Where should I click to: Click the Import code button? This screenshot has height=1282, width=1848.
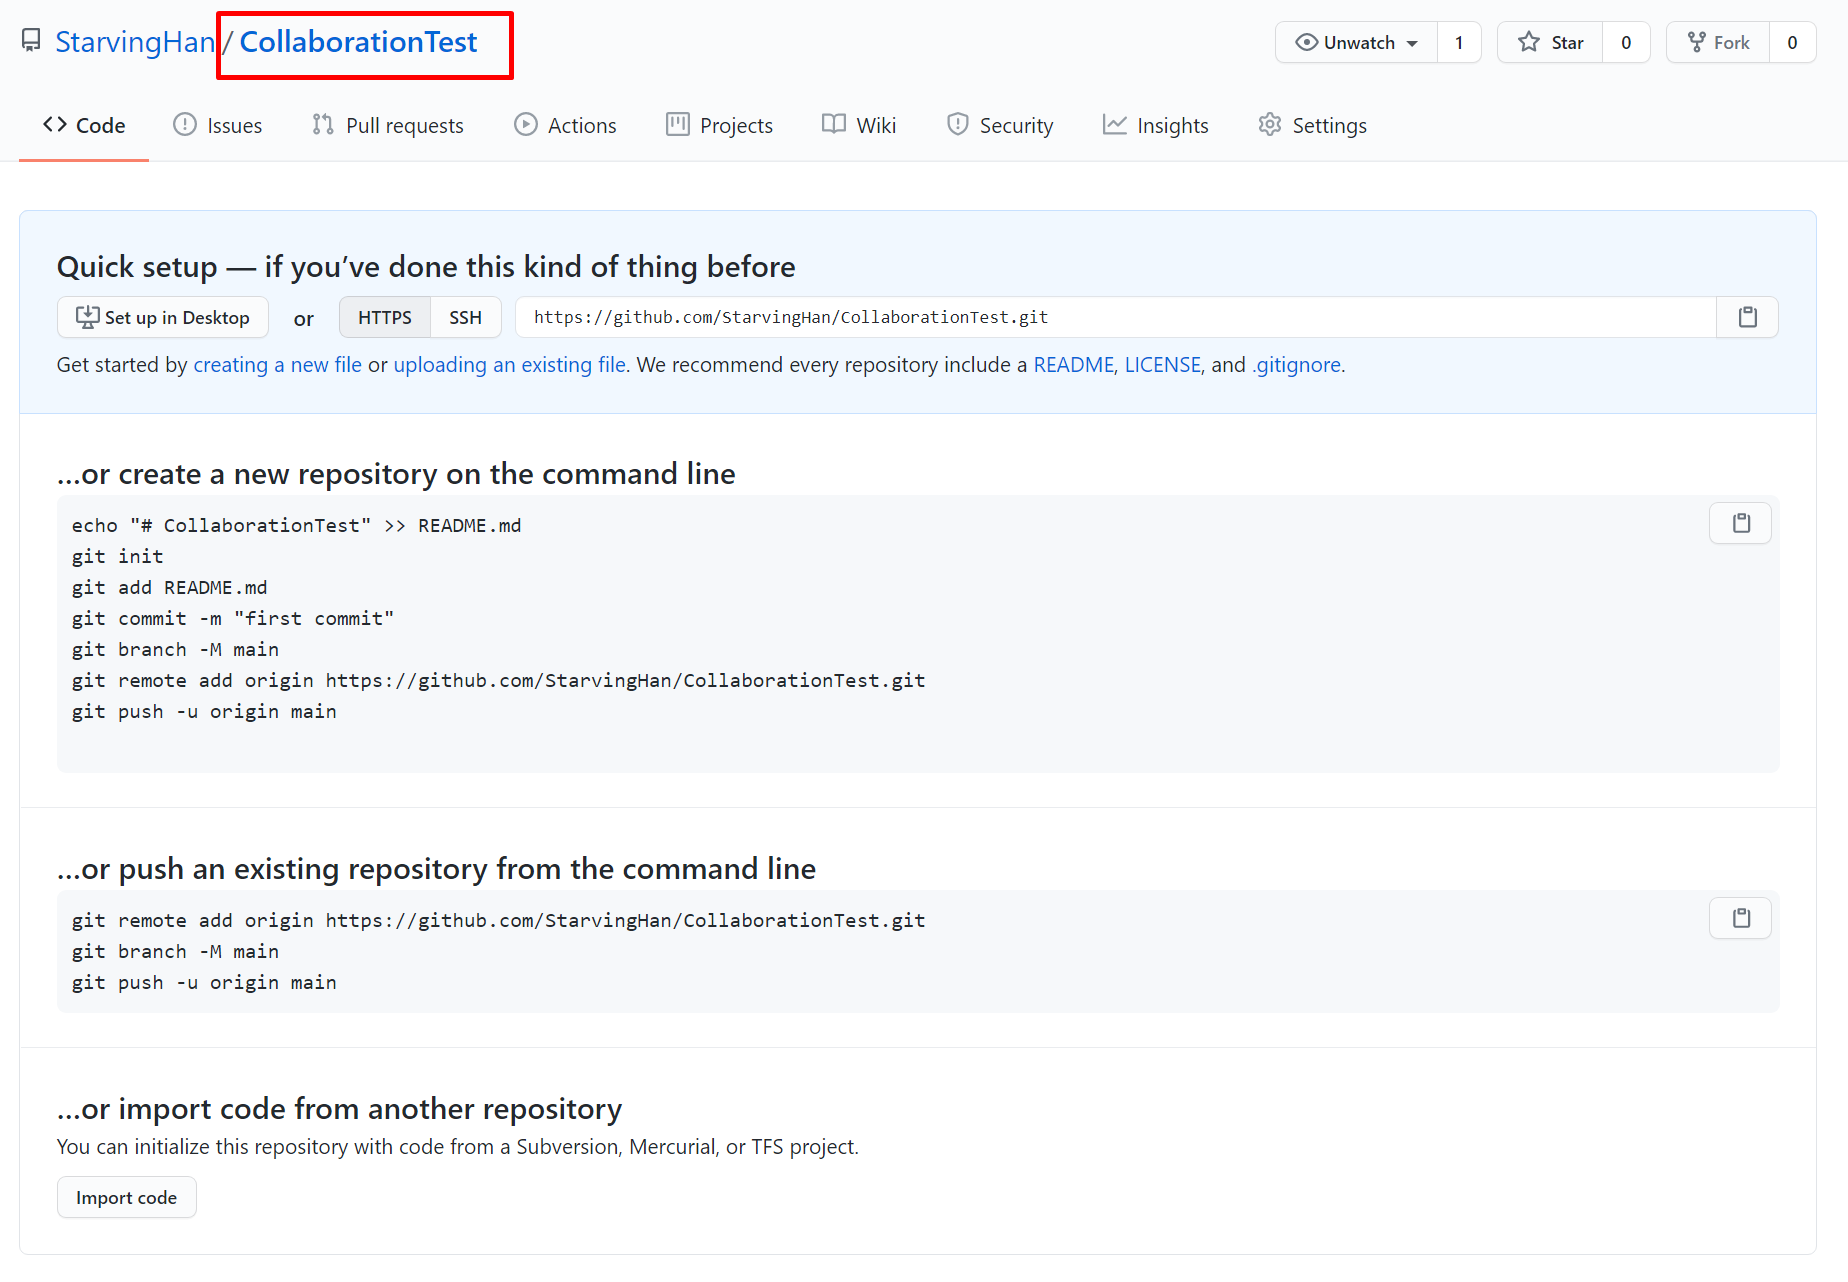coord(126,1197)
